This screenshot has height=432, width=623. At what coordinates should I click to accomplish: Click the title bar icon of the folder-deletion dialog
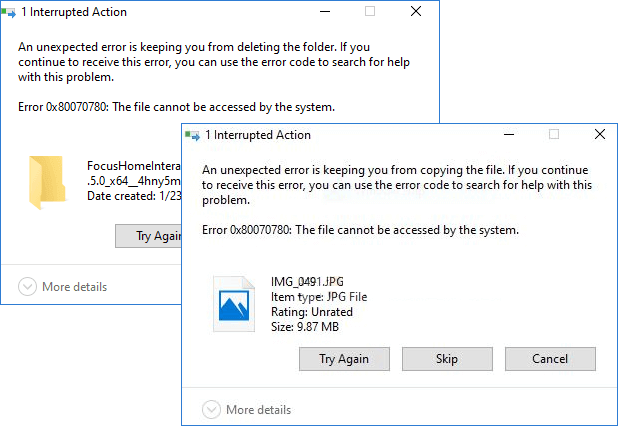click(9, 12)
